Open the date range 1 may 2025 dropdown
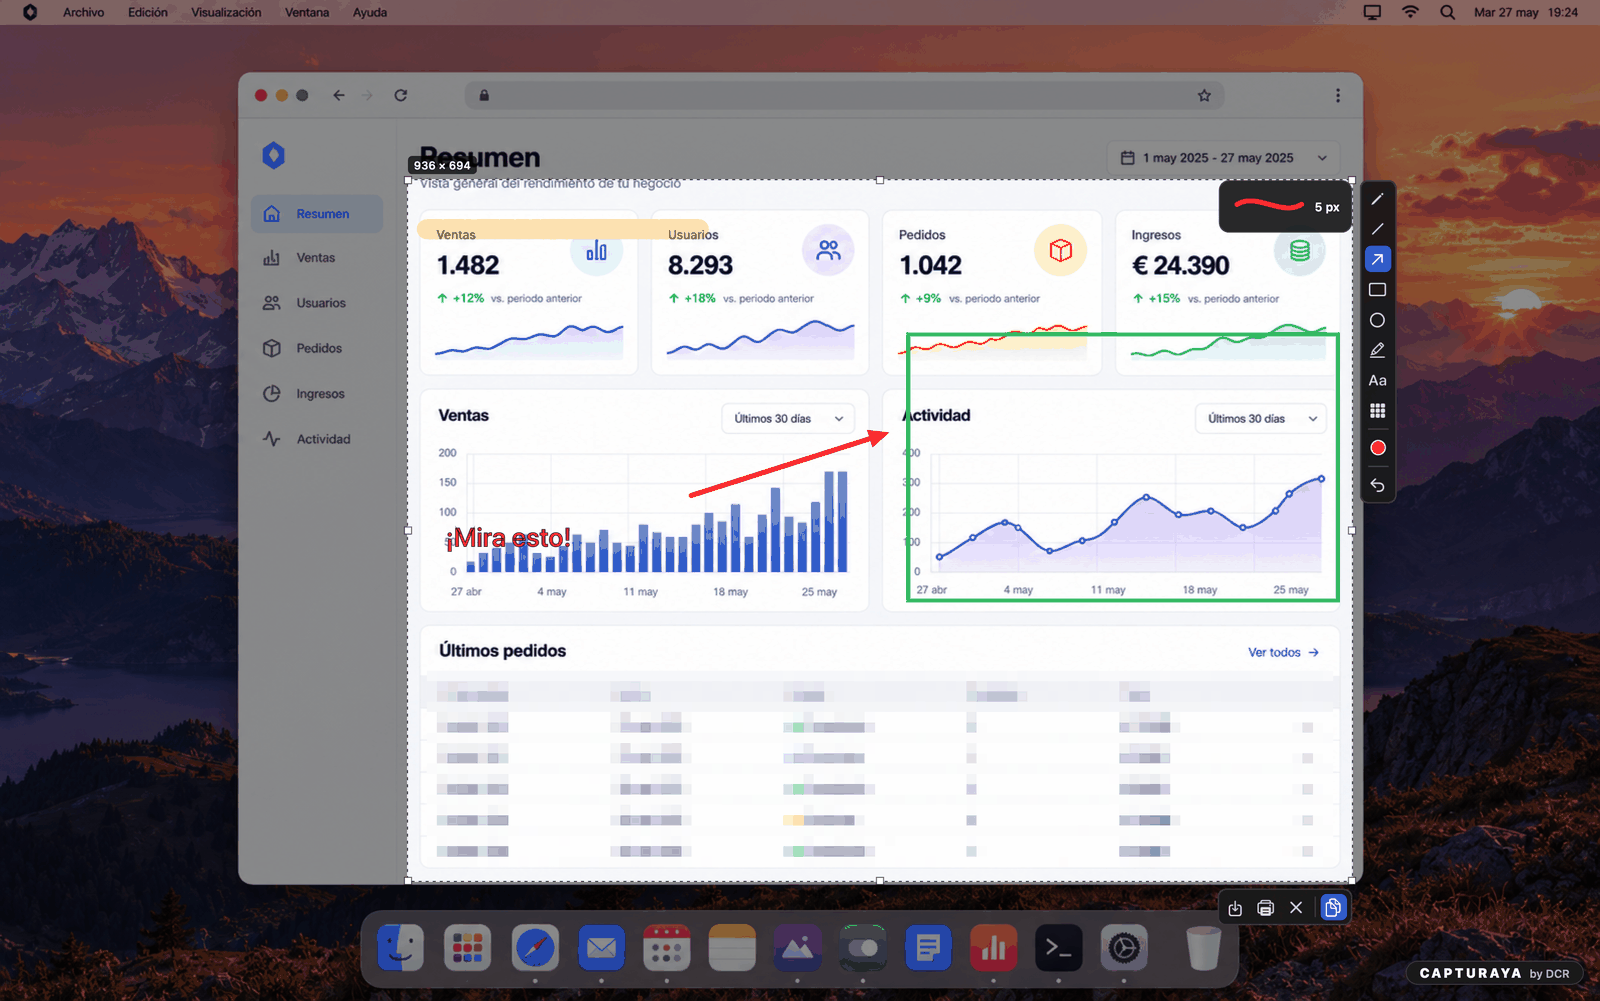Image resolution: width=1600 pixels, height=1001 pixels. 1223,158
